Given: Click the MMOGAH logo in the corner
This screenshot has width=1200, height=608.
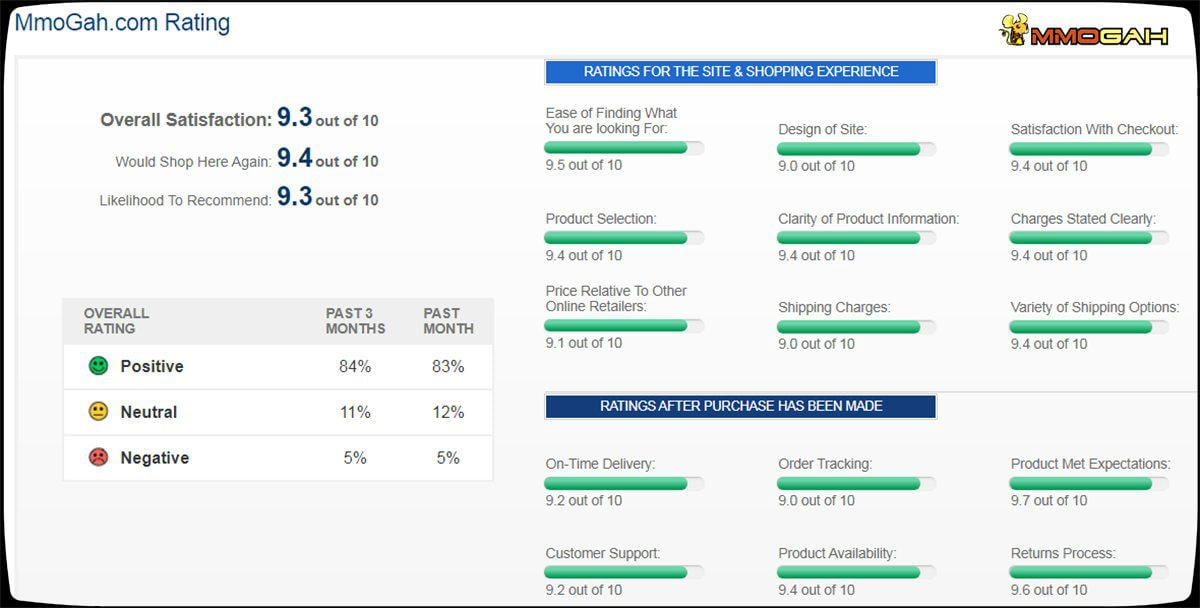Looking at the screenshot, I should pos(1083,31).
